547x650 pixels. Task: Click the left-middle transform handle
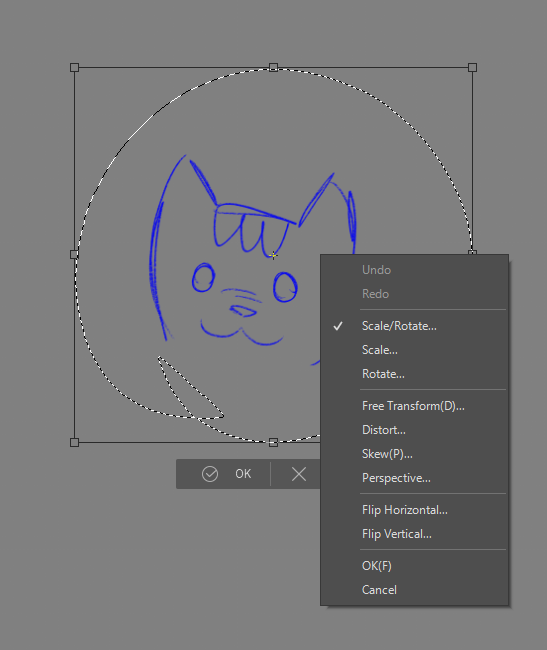tap(75, 255)
